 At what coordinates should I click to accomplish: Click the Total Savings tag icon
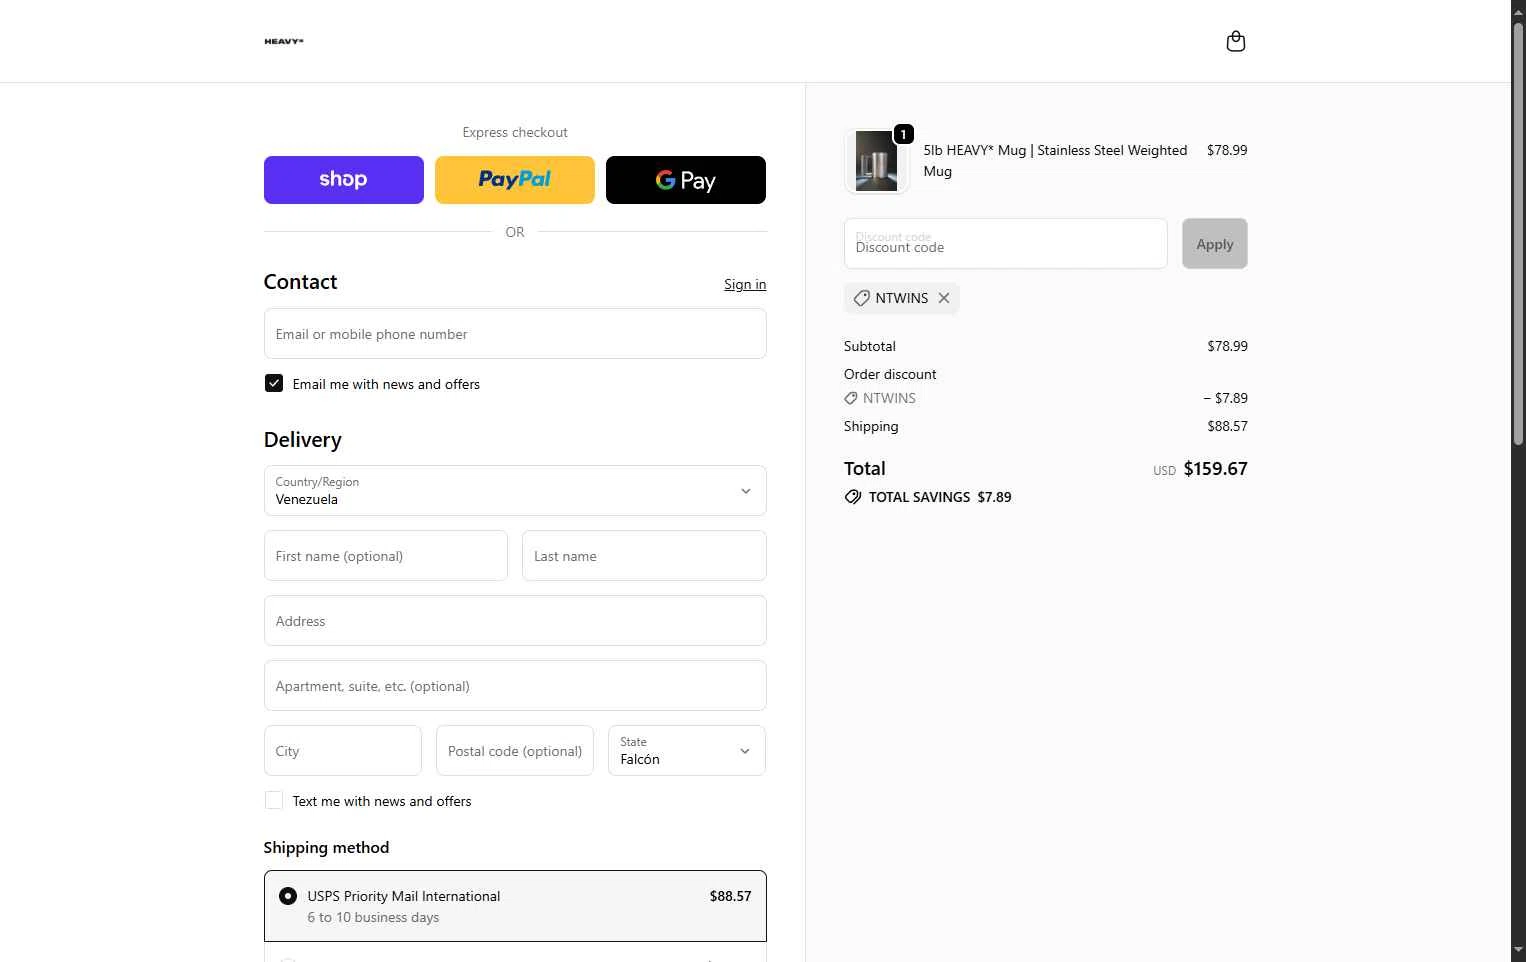(853, 497)
